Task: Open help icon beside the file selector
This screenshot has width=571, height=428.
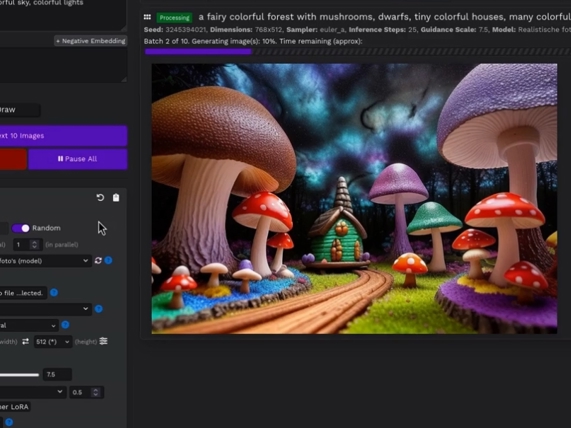Action: 54,292
